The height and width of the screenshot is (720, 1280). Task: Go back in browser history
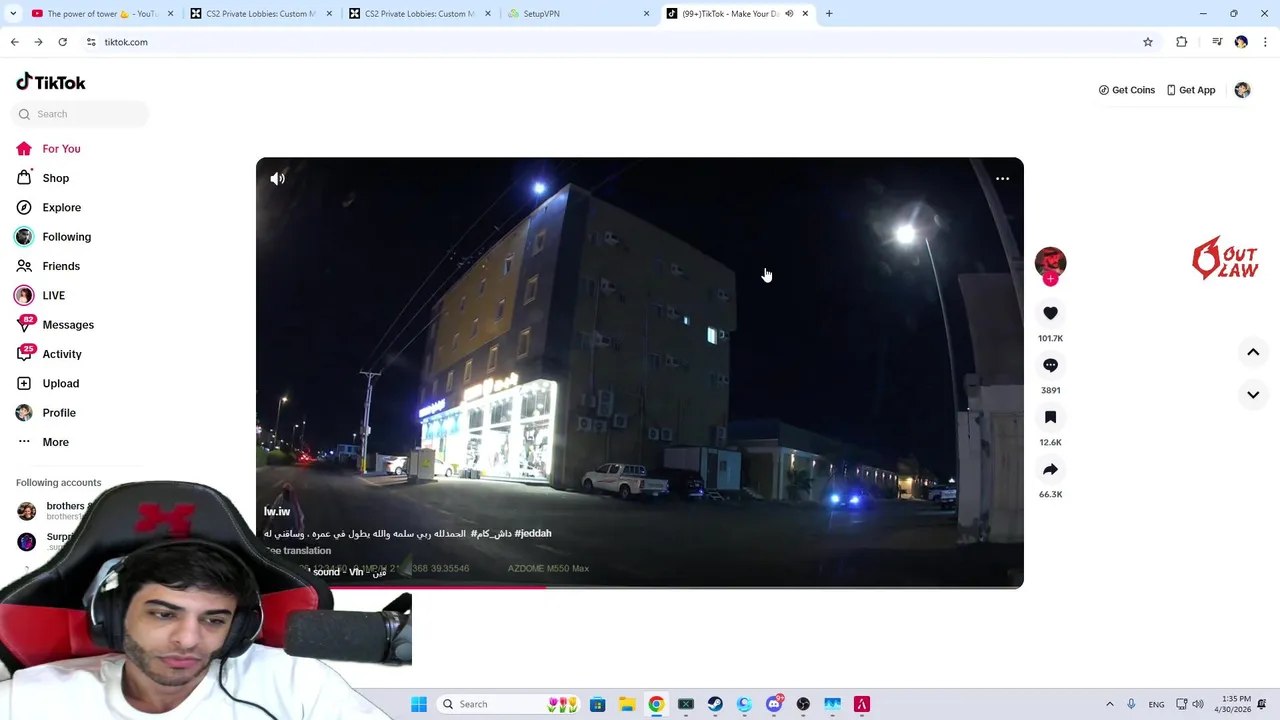(14, 42)
